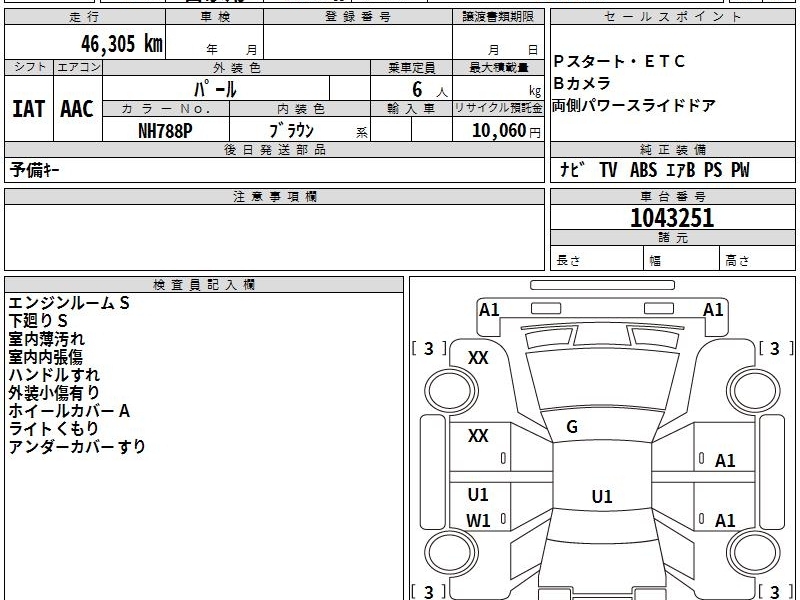Click the 走行 column header
The height and width of the screenshot is (600, 800).
tap(85, 17)
